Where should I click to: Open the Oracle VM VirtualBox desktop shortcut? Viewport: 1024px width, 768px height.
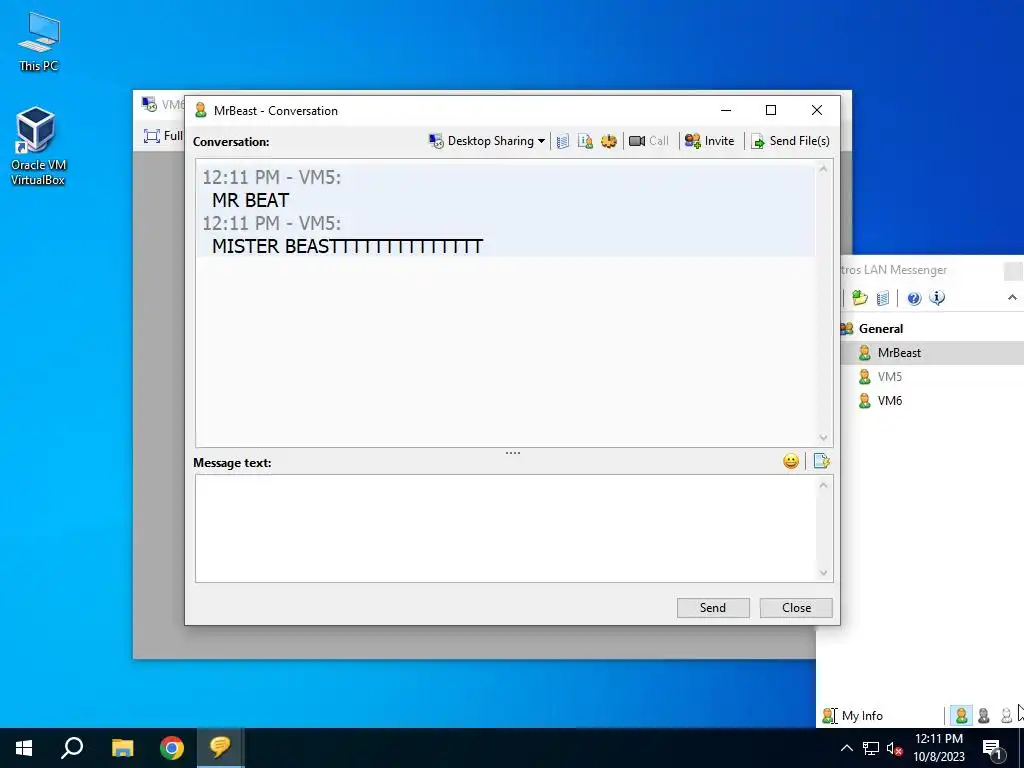[x=39, y=146]
